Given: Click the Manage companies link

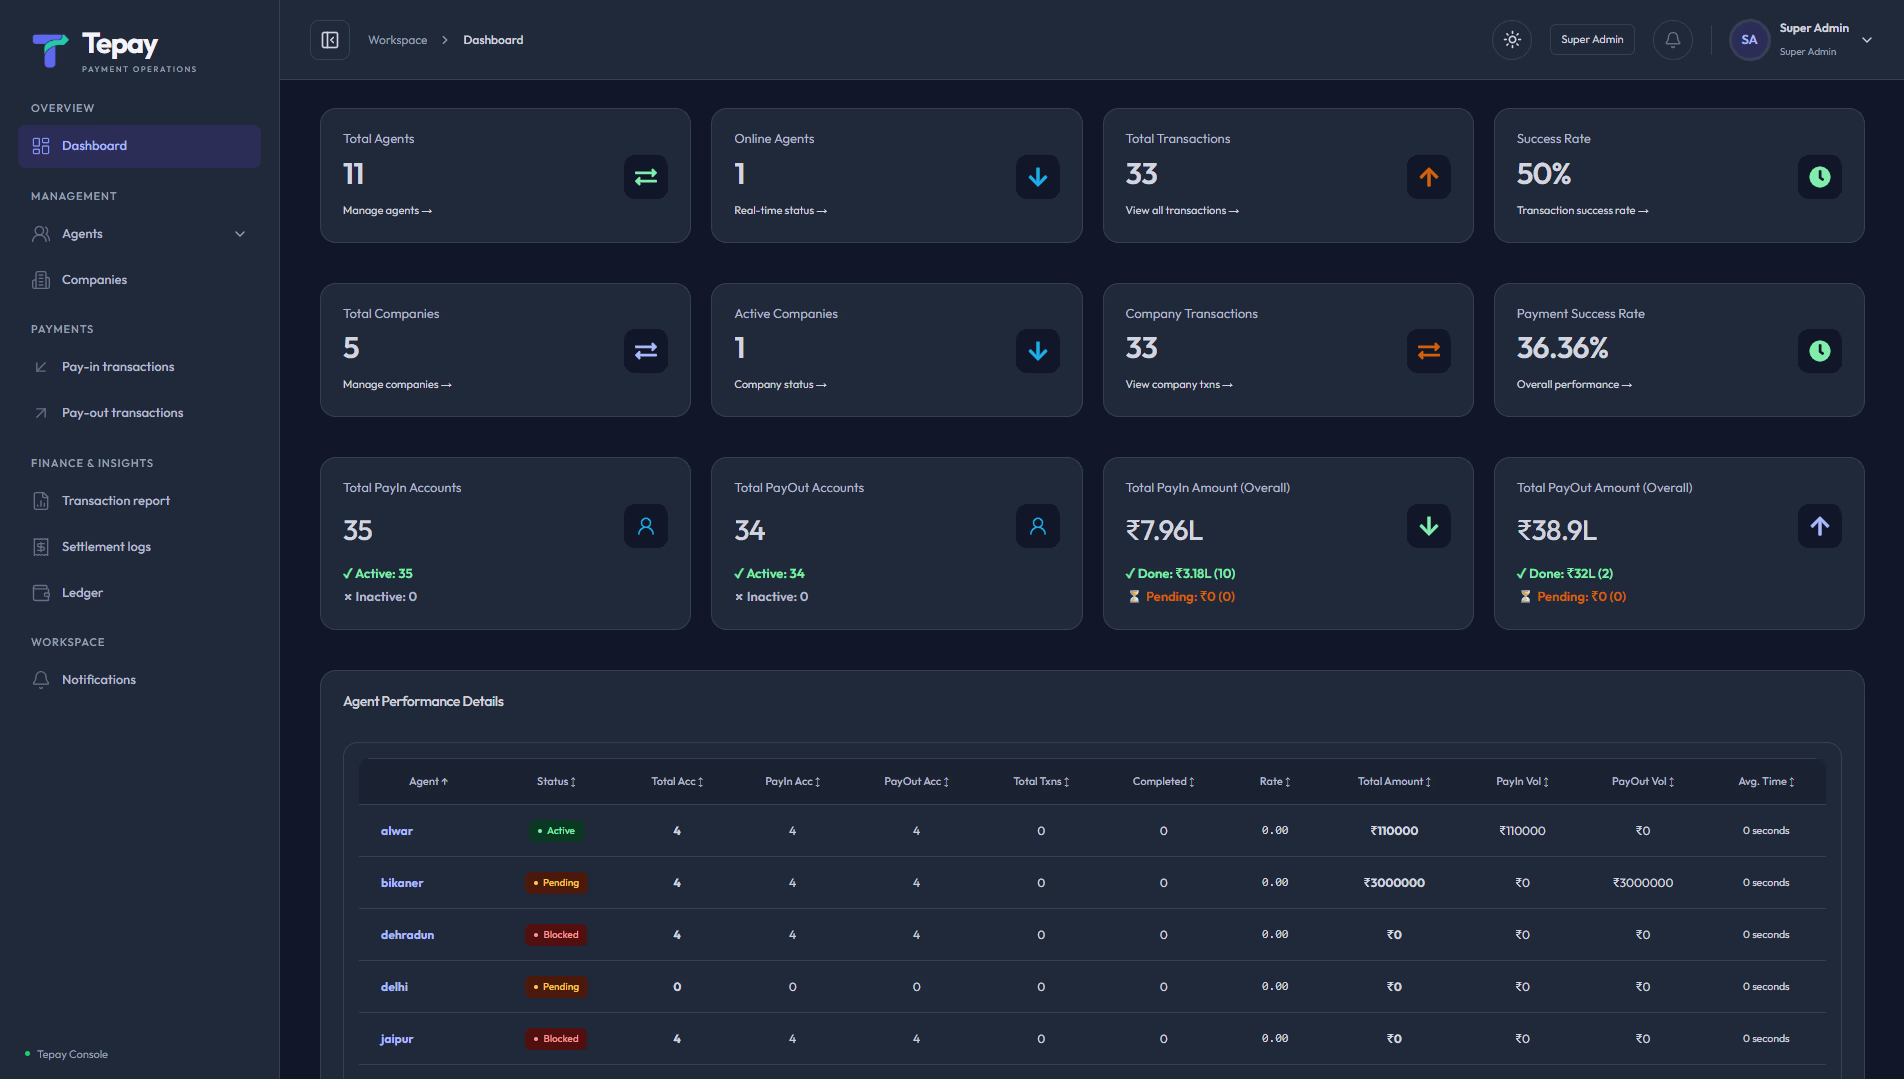Looking at the screenshot, I should [397, 385].
